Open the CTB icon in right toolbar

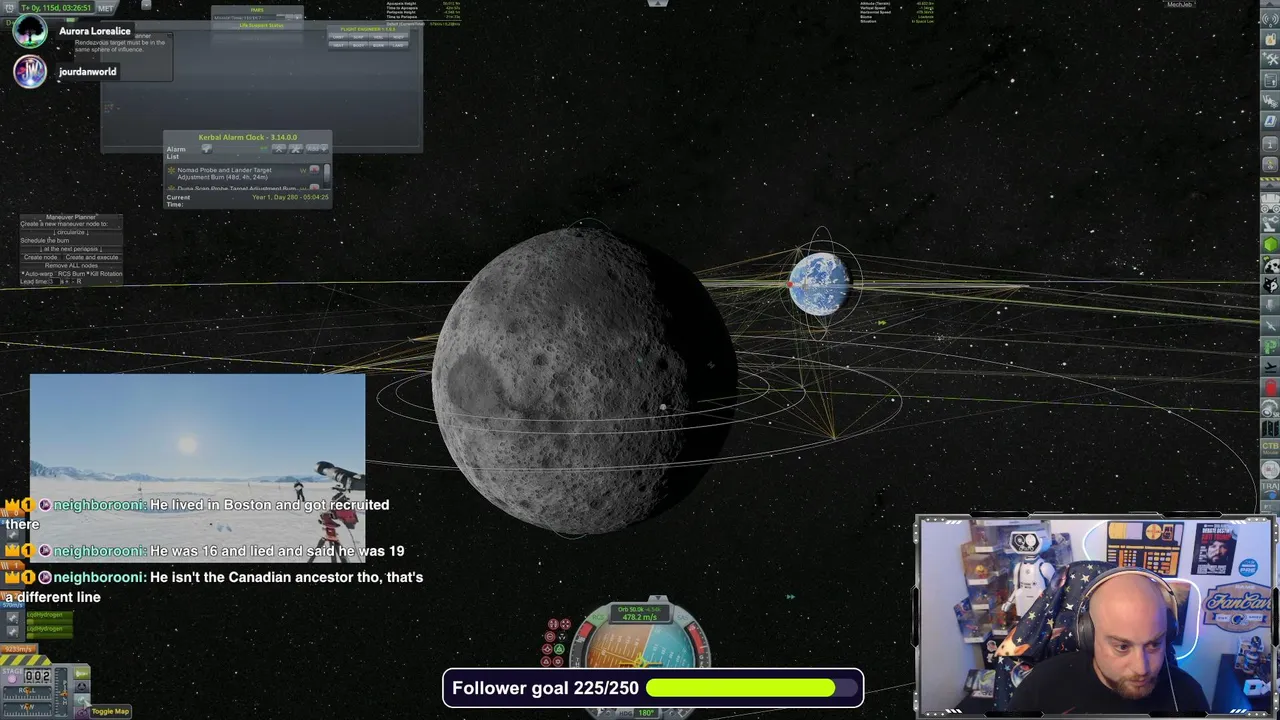click(1270, 449)
